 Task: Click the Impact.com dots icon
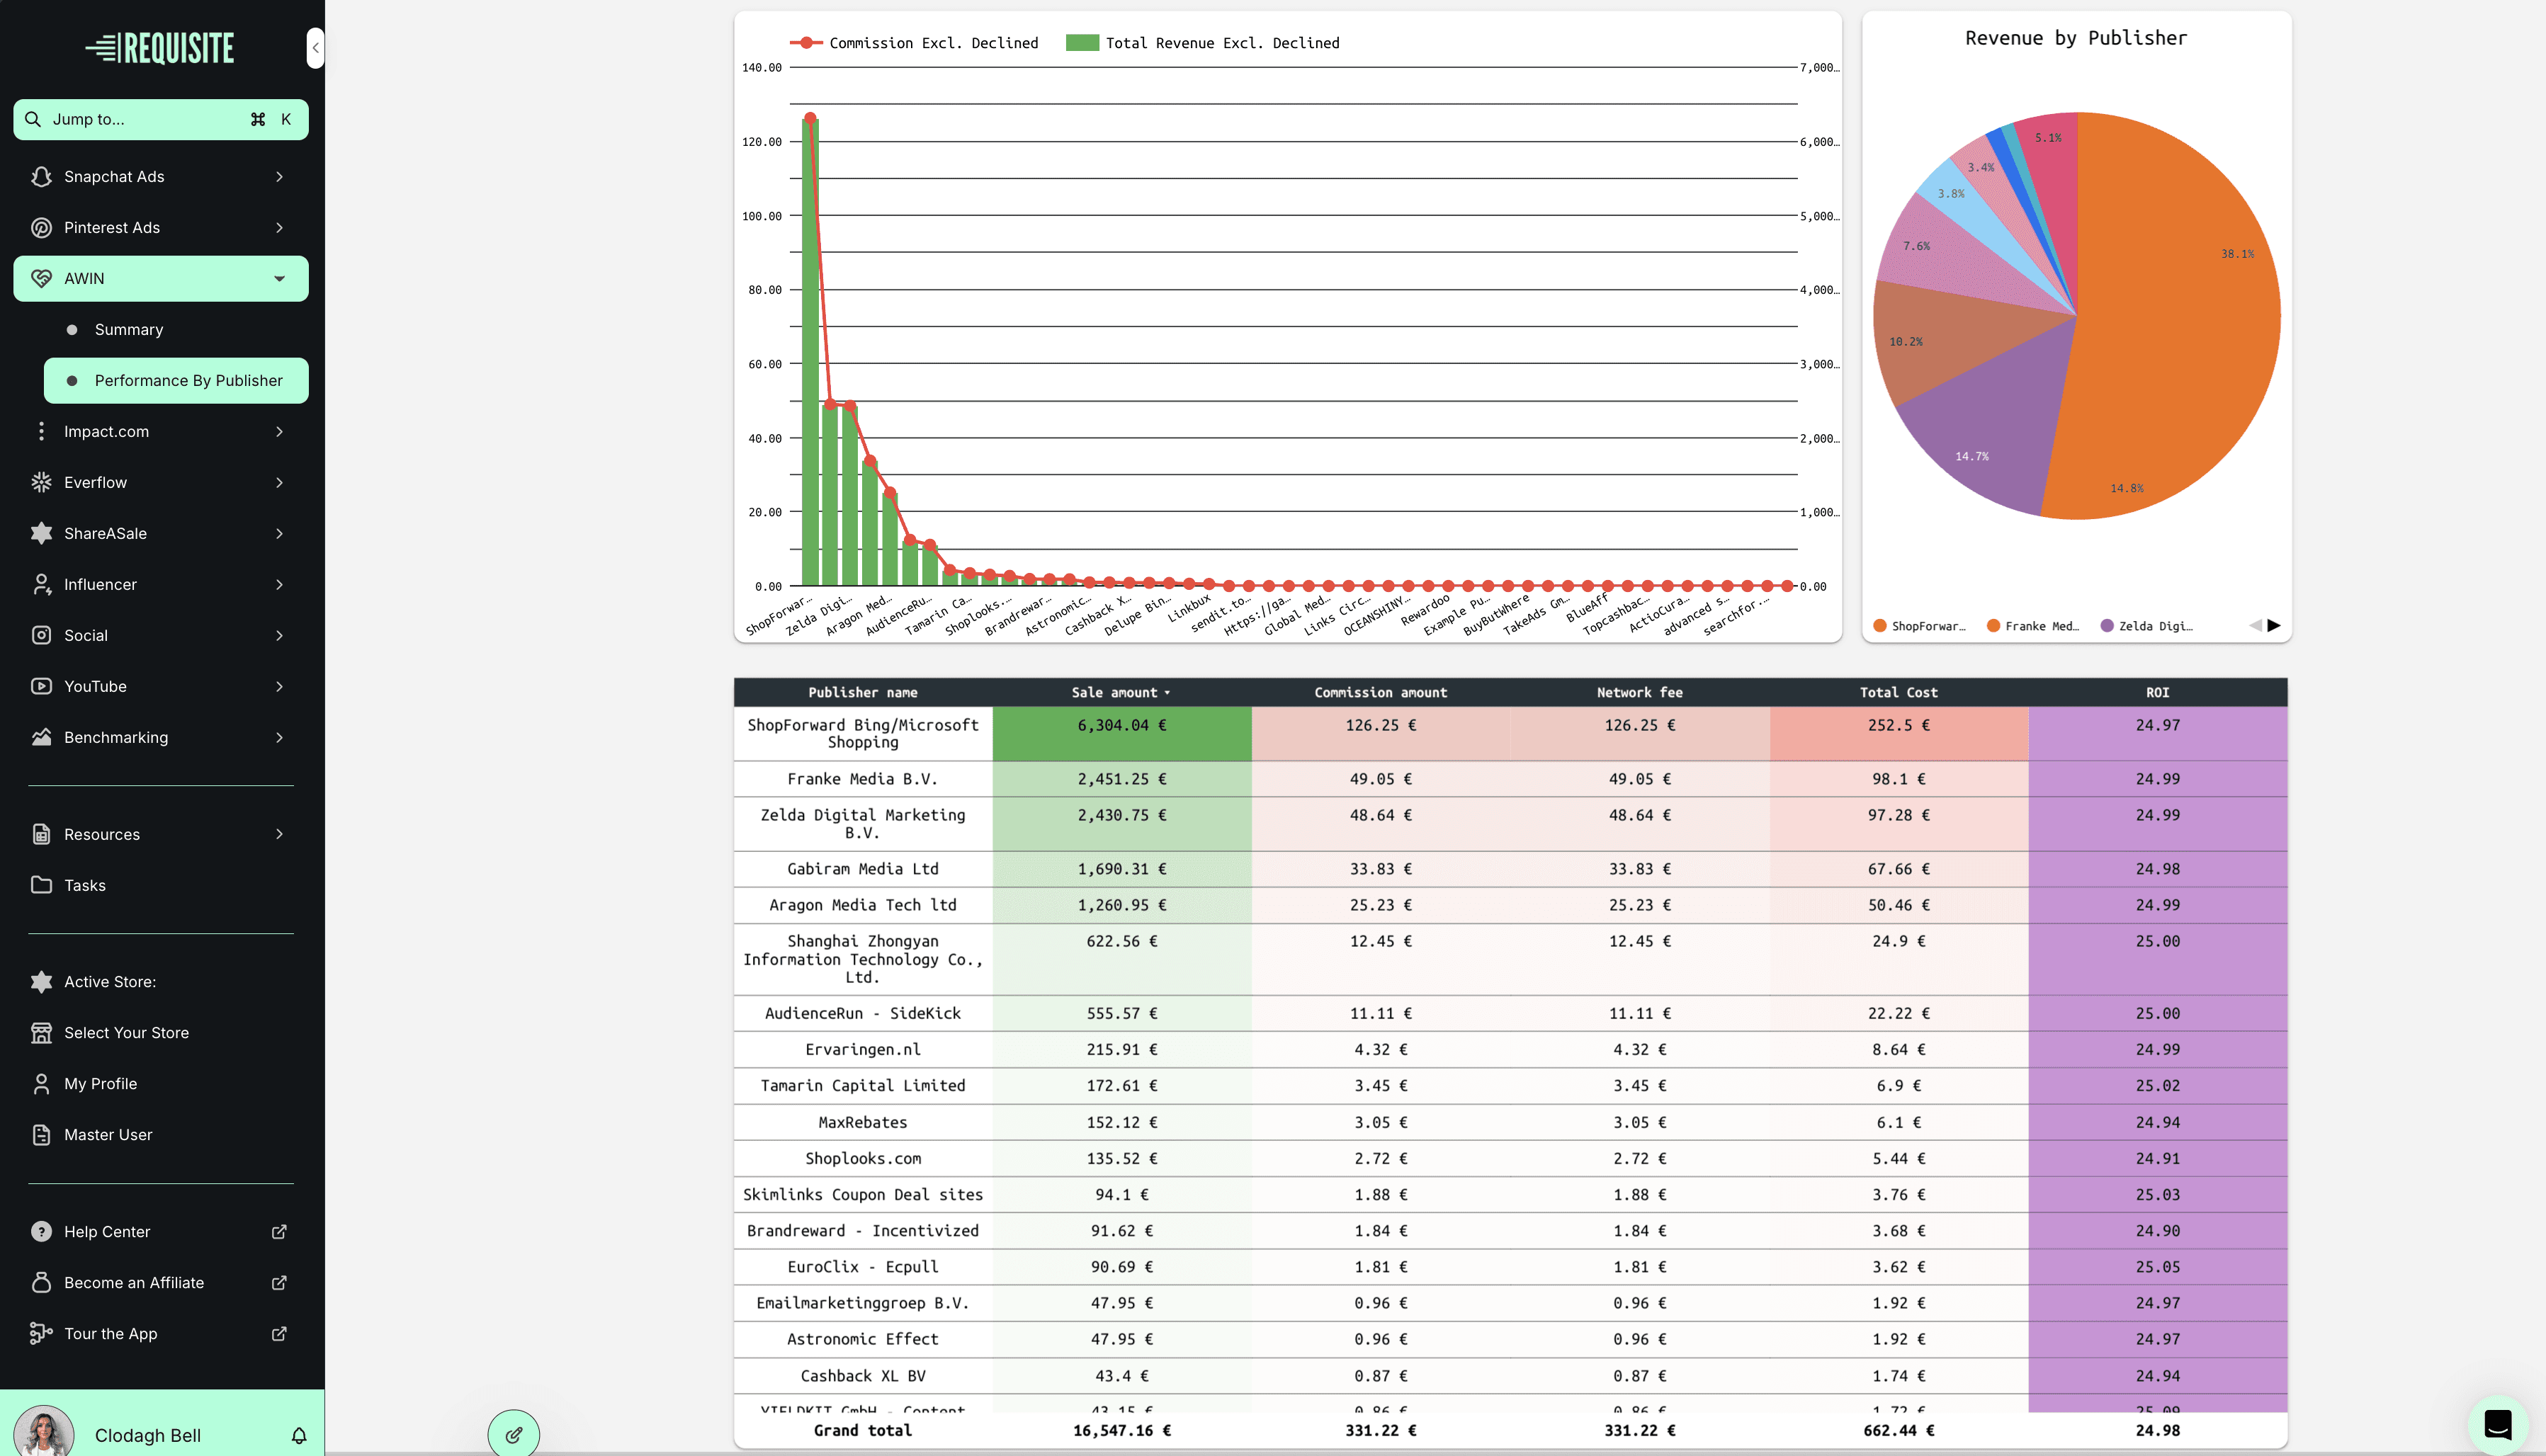pyautogui.click(x=41, y=431)
